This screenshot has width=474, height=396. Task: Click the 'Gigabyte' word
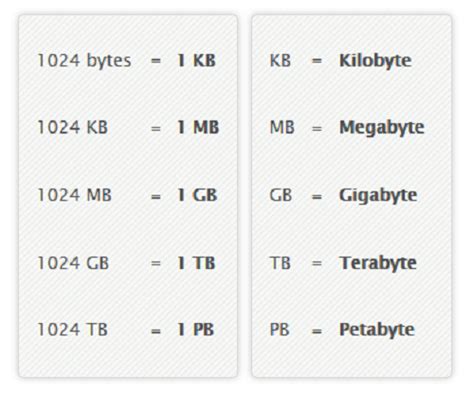(x=378, y=196)
